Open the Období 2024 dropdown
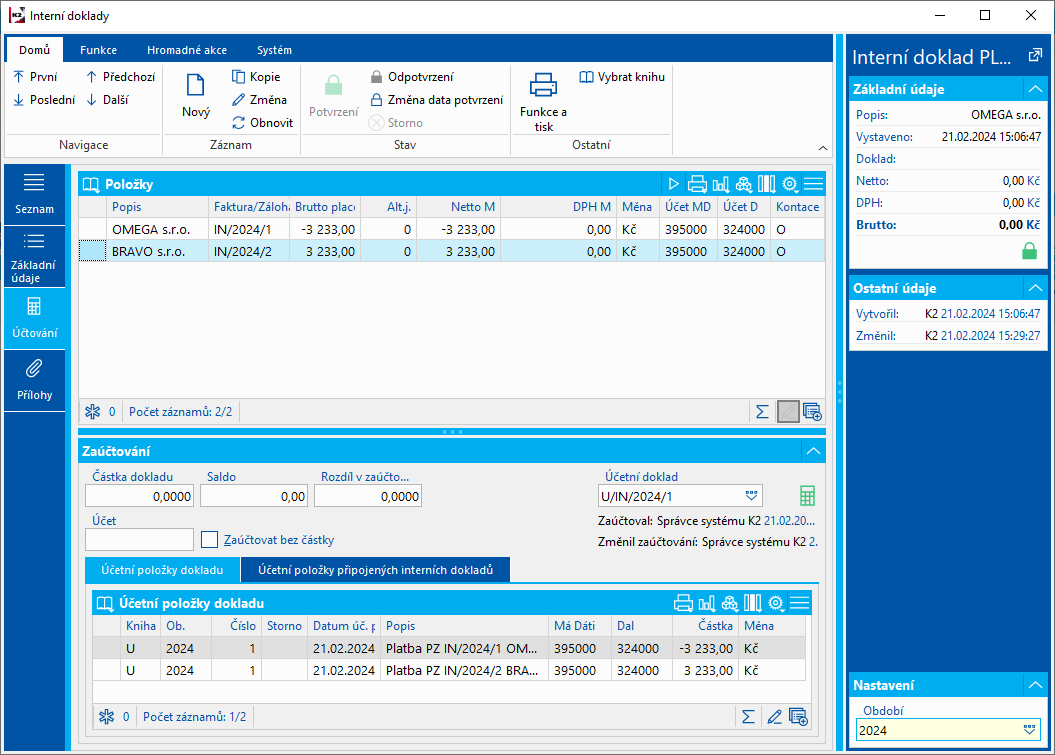This screenshot has width=1055, height=755. point(1028,730)
